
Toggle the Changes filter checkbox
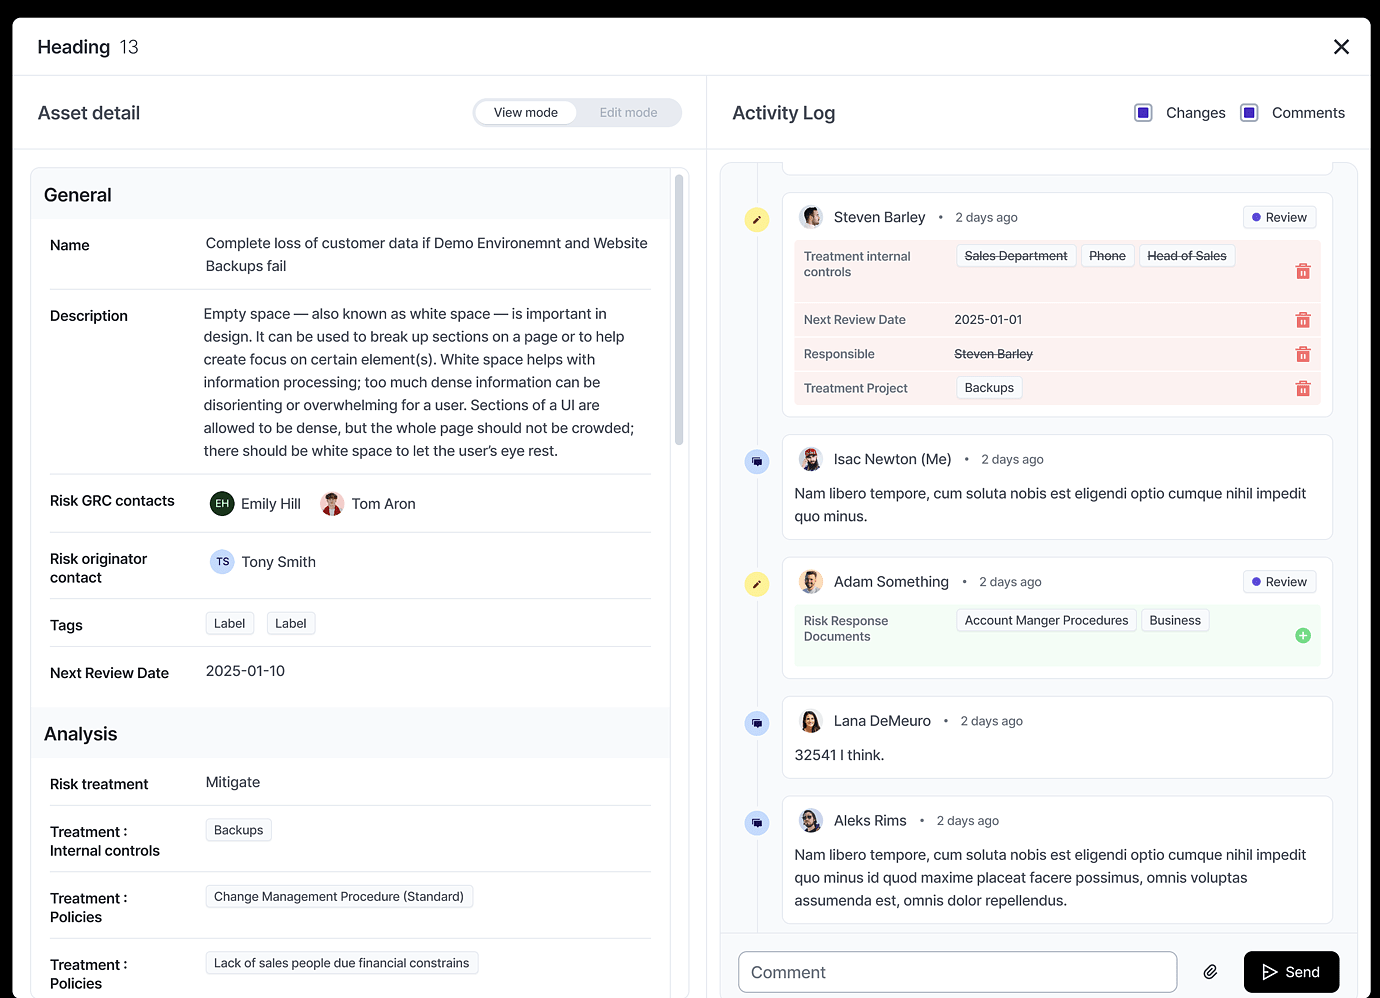[1143, 112]
